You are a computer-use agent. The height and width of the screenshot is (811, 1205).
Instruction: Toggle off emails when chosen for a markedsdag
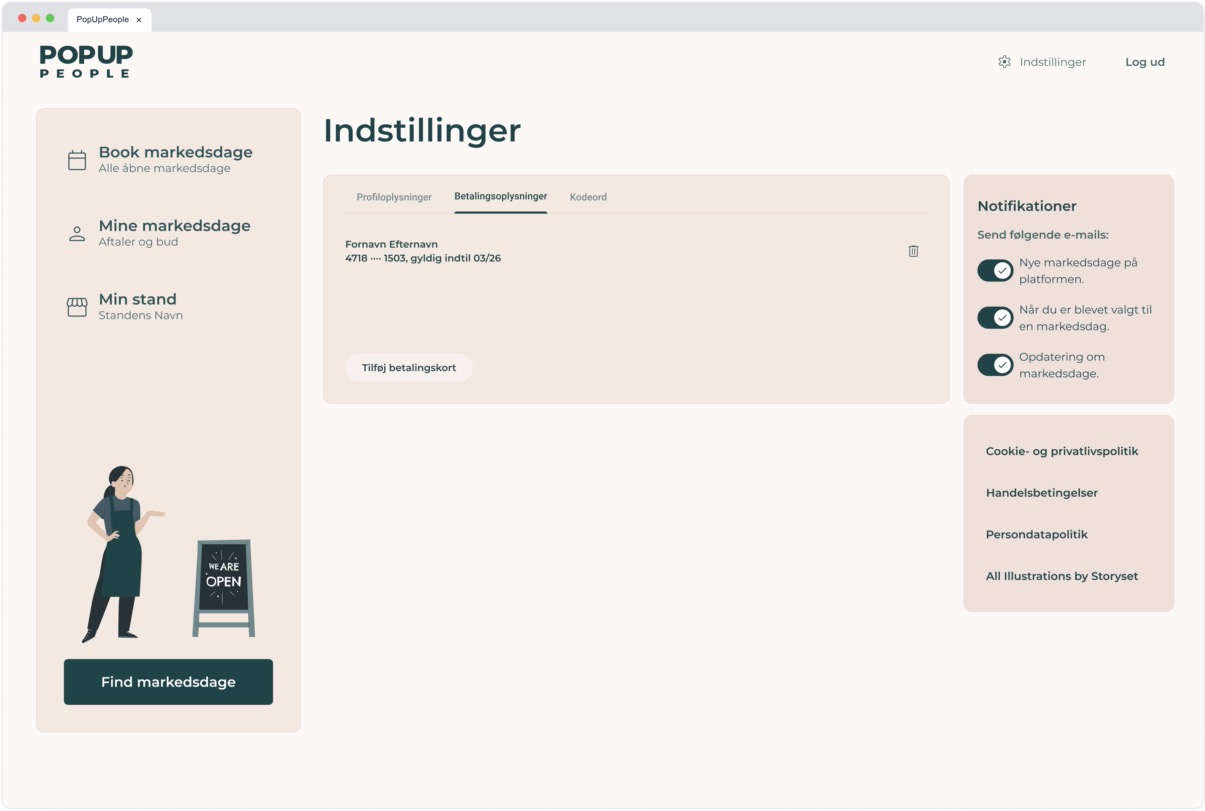click(995, 318)
